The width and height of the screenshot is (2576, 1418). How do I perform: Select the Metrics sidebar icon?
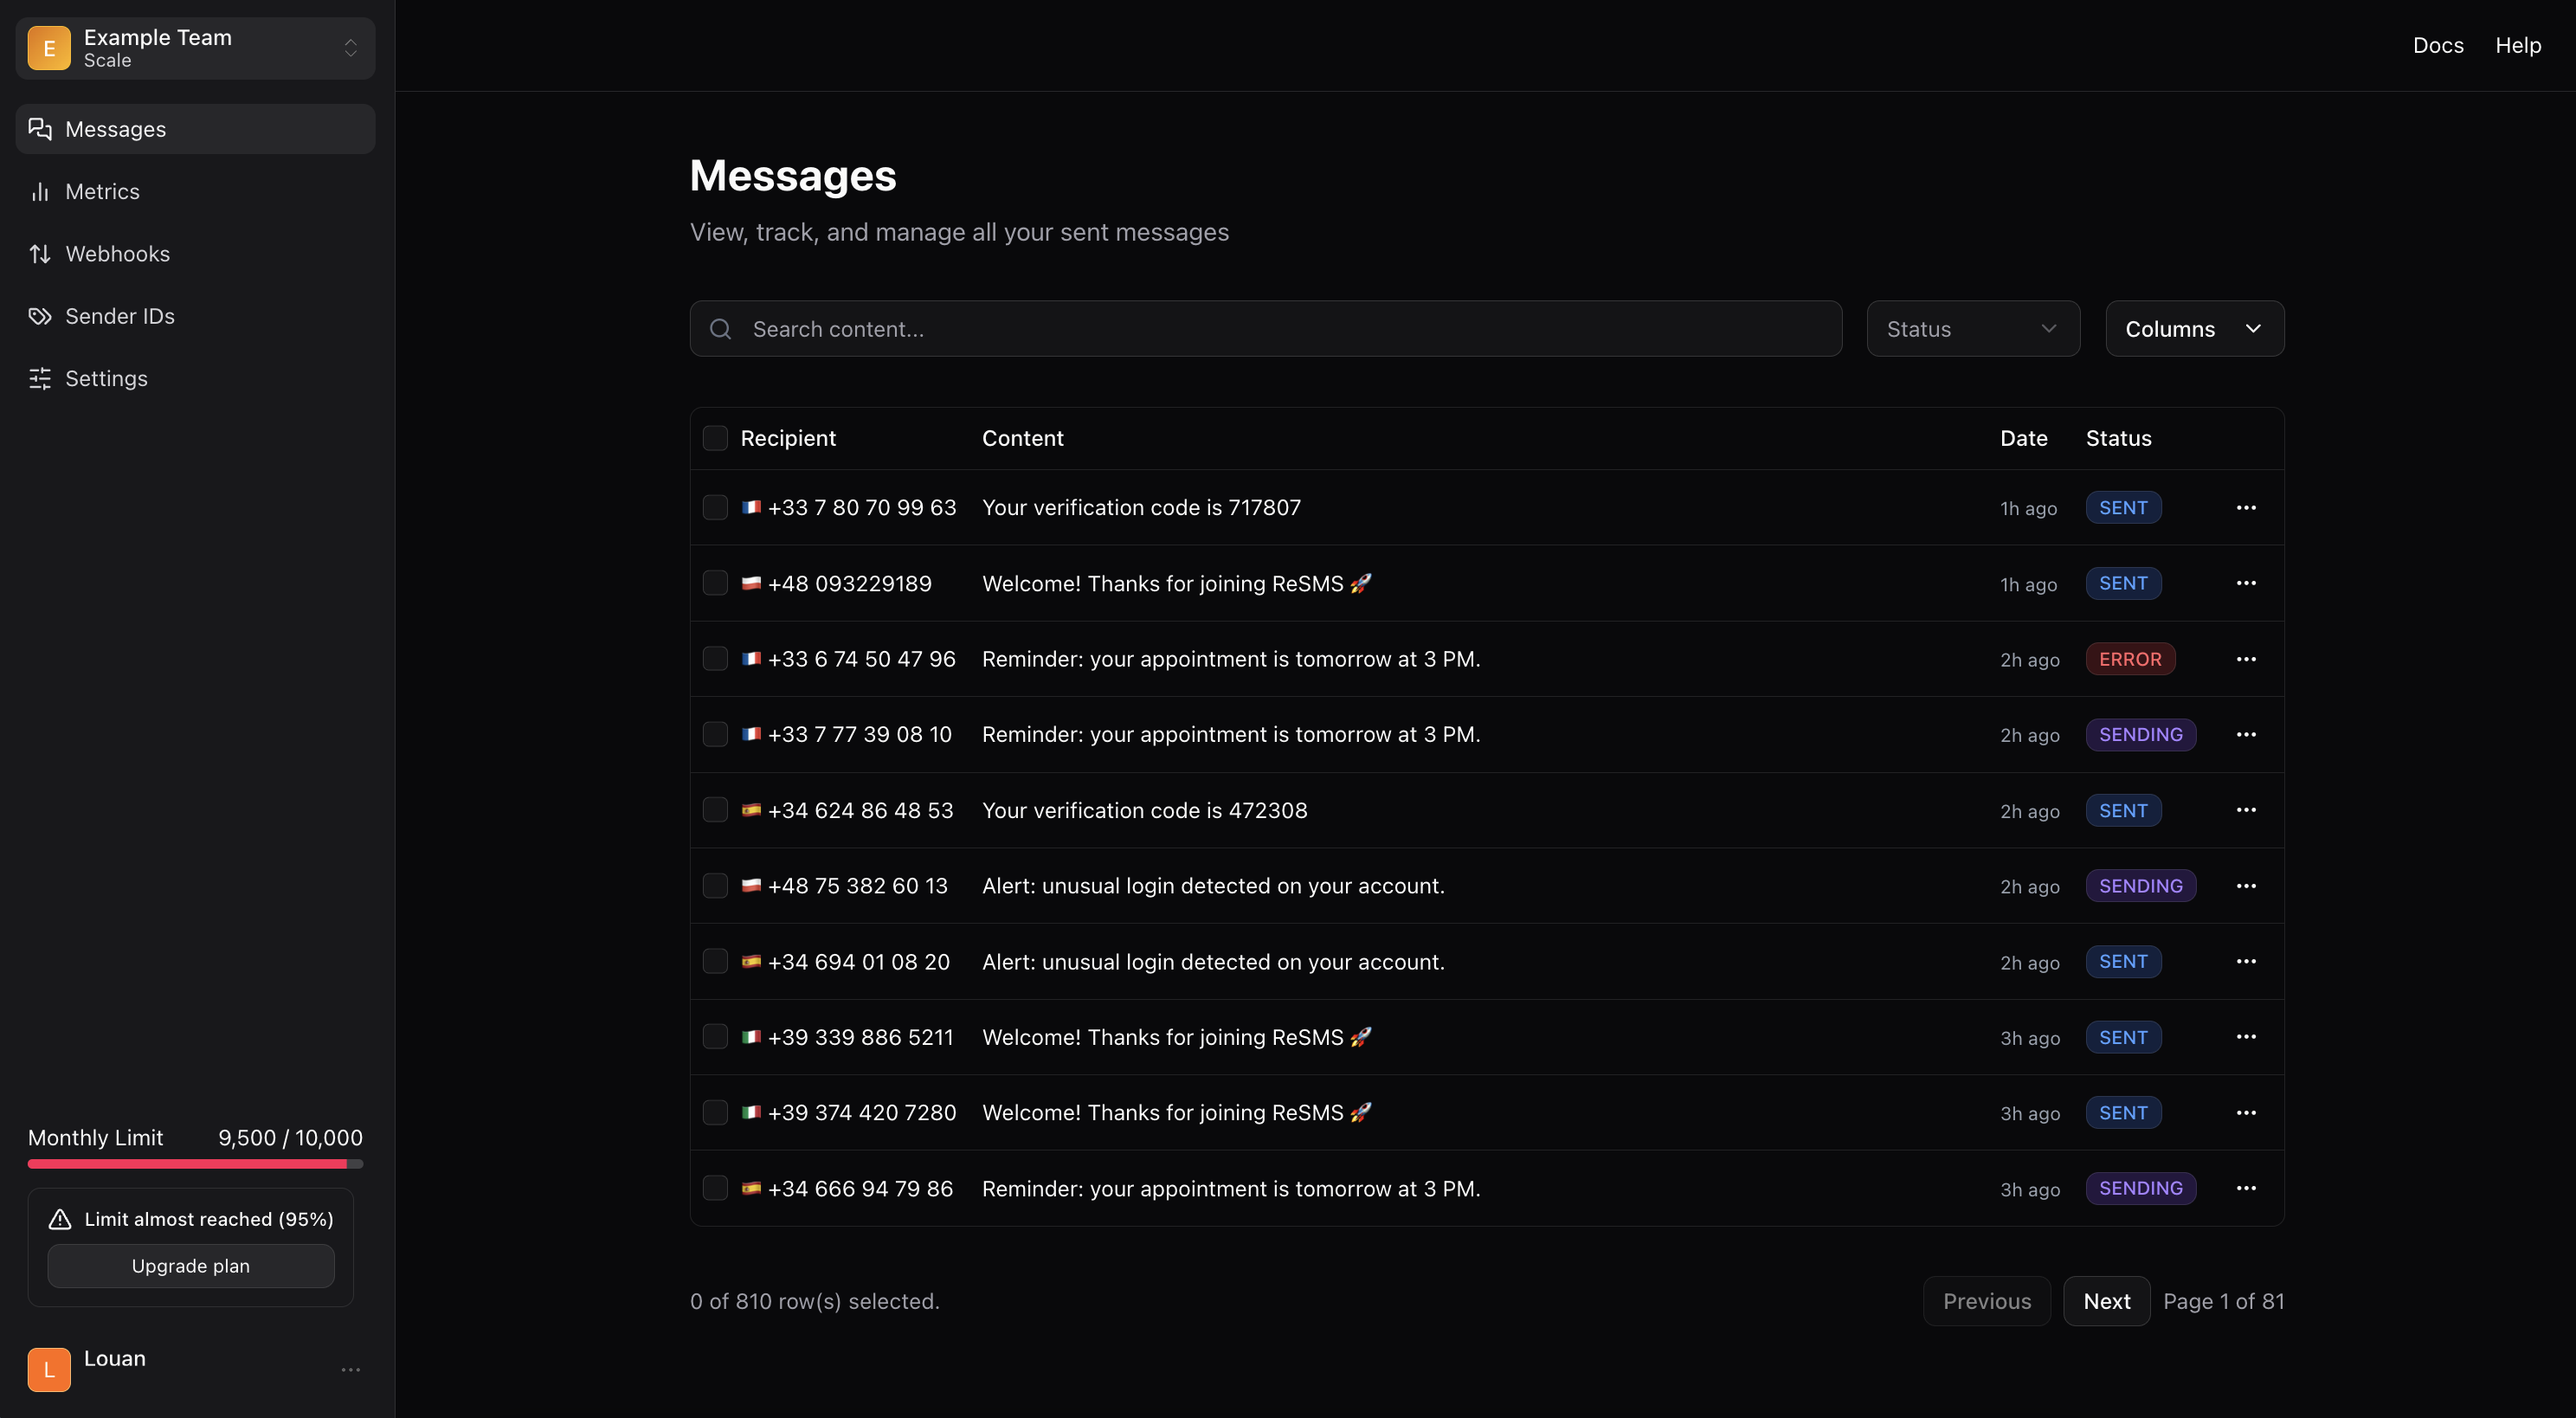(x=40, y=191)
